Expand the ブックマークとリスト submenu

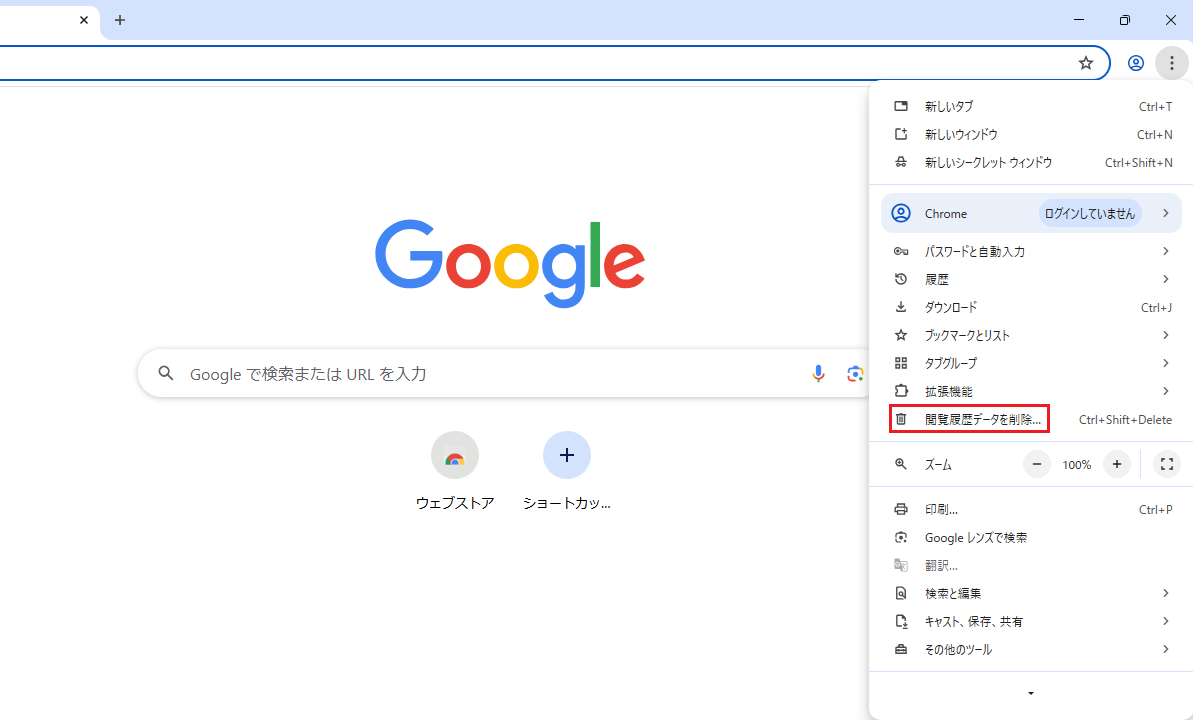(1030, 335)
